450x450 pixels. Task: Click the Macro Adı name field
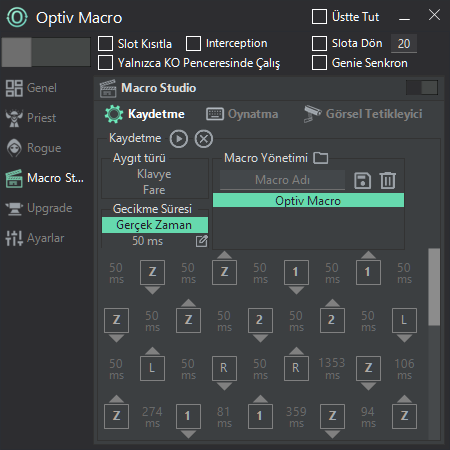282,180
